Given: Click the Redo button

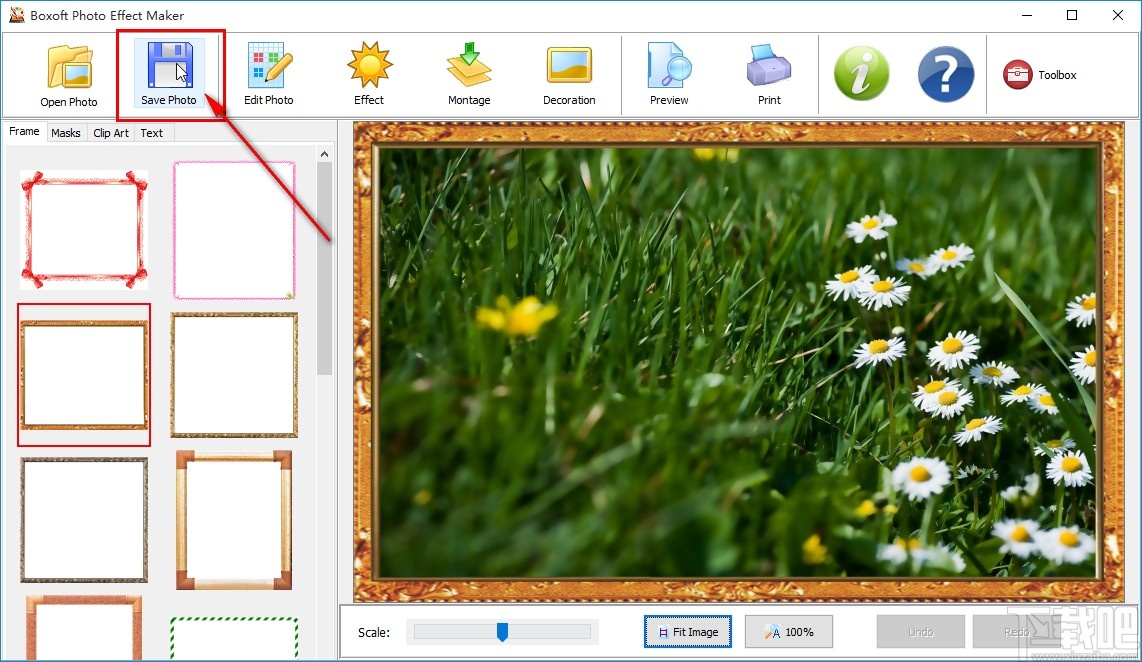Looking at the screenshot, I should click(x=1017, y=631).
